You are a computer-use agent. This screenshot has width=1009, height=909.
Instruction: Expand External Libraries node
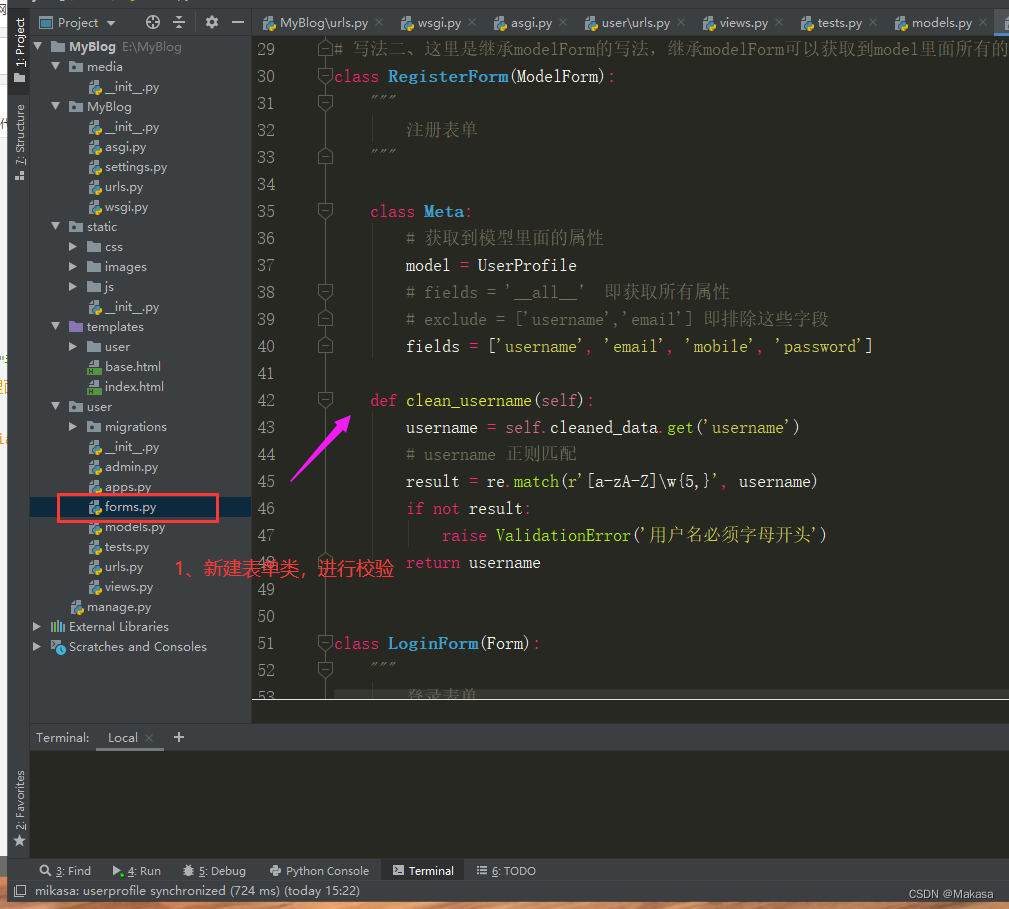tap(37, 626)
